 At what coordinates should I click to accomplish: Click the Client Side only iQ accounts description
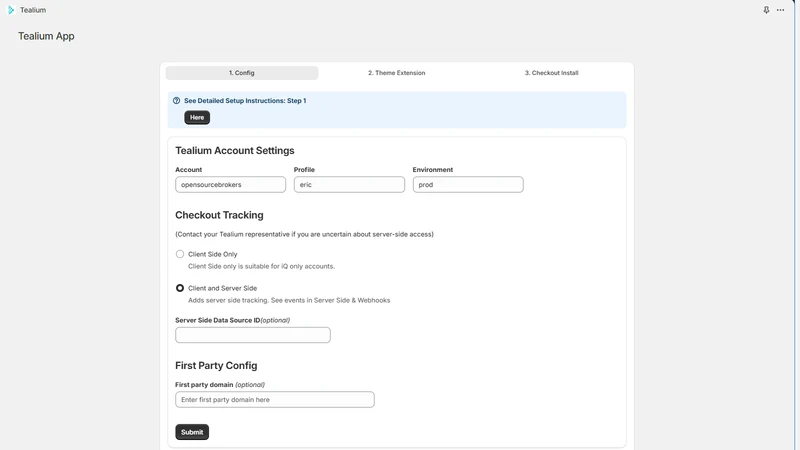click(261, 266)
